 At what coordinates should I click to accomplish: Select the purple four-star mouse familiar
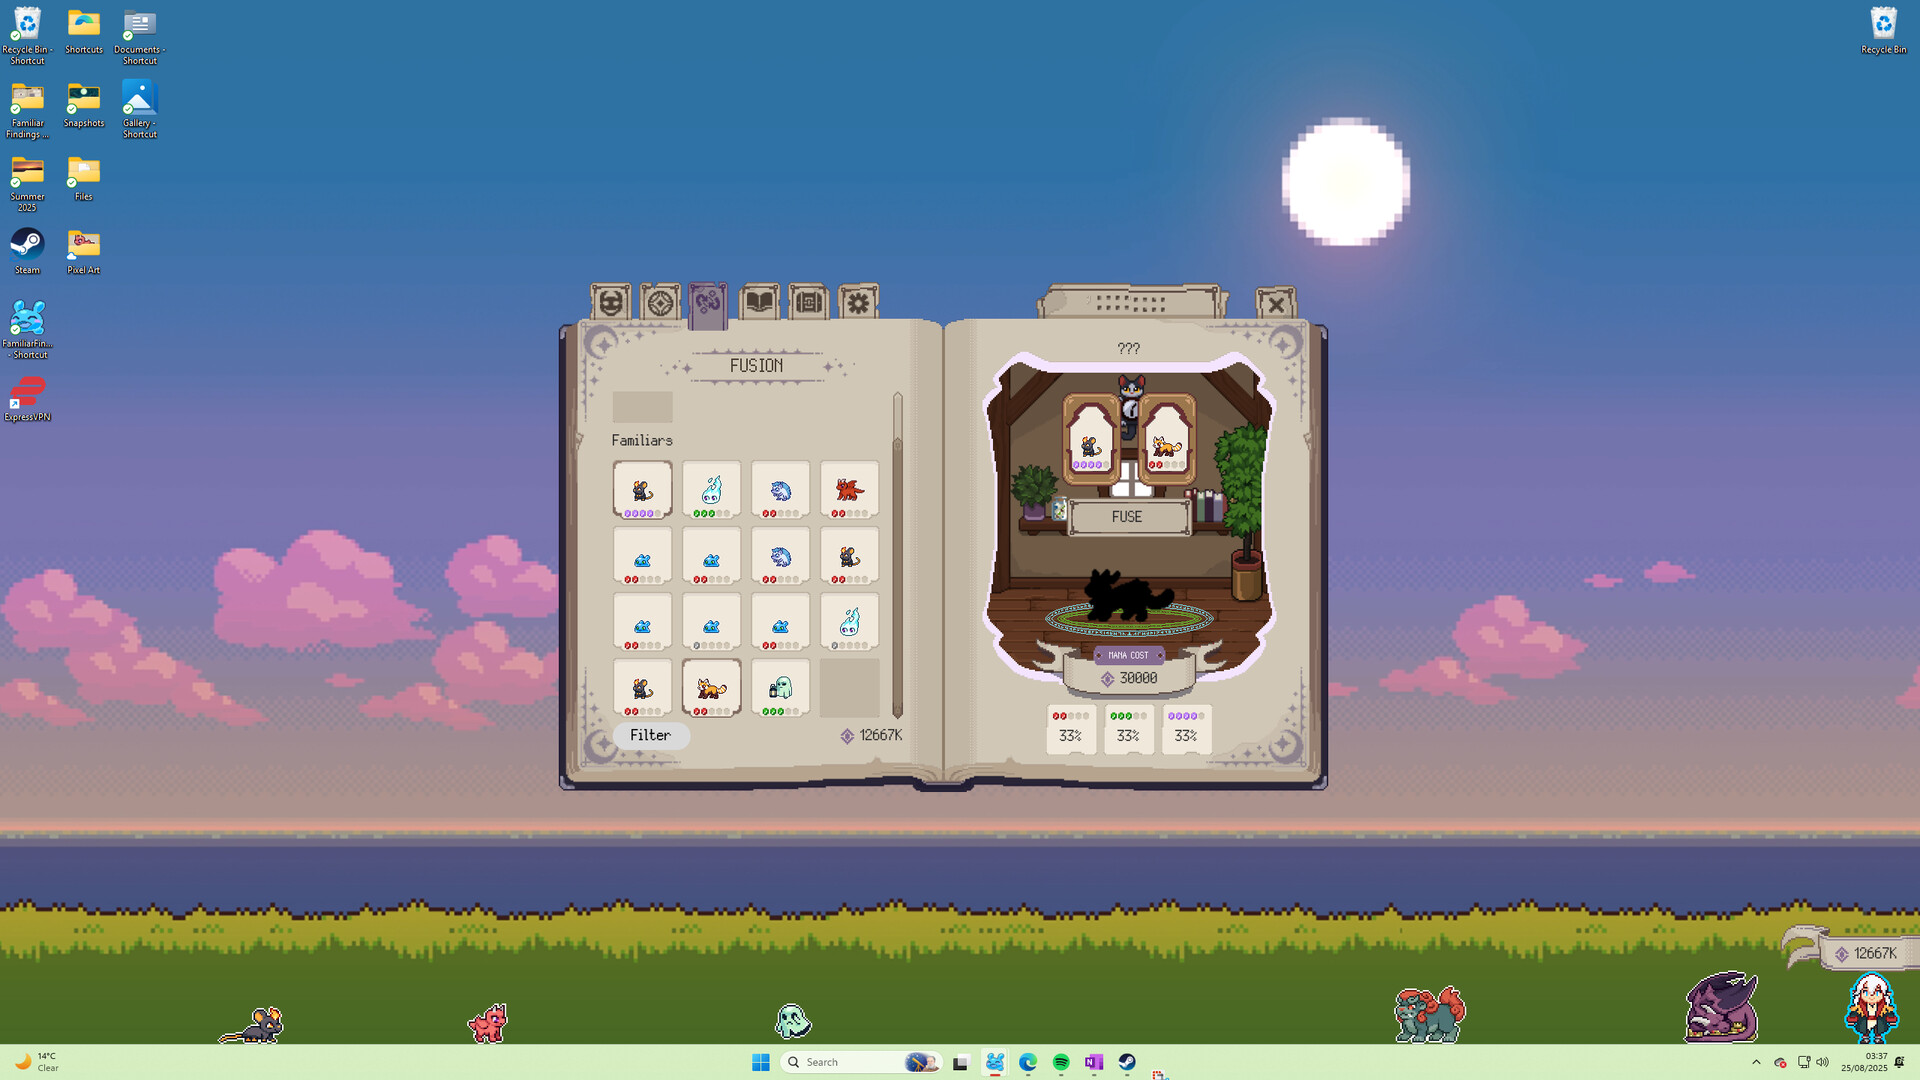[x=642, y=490]
